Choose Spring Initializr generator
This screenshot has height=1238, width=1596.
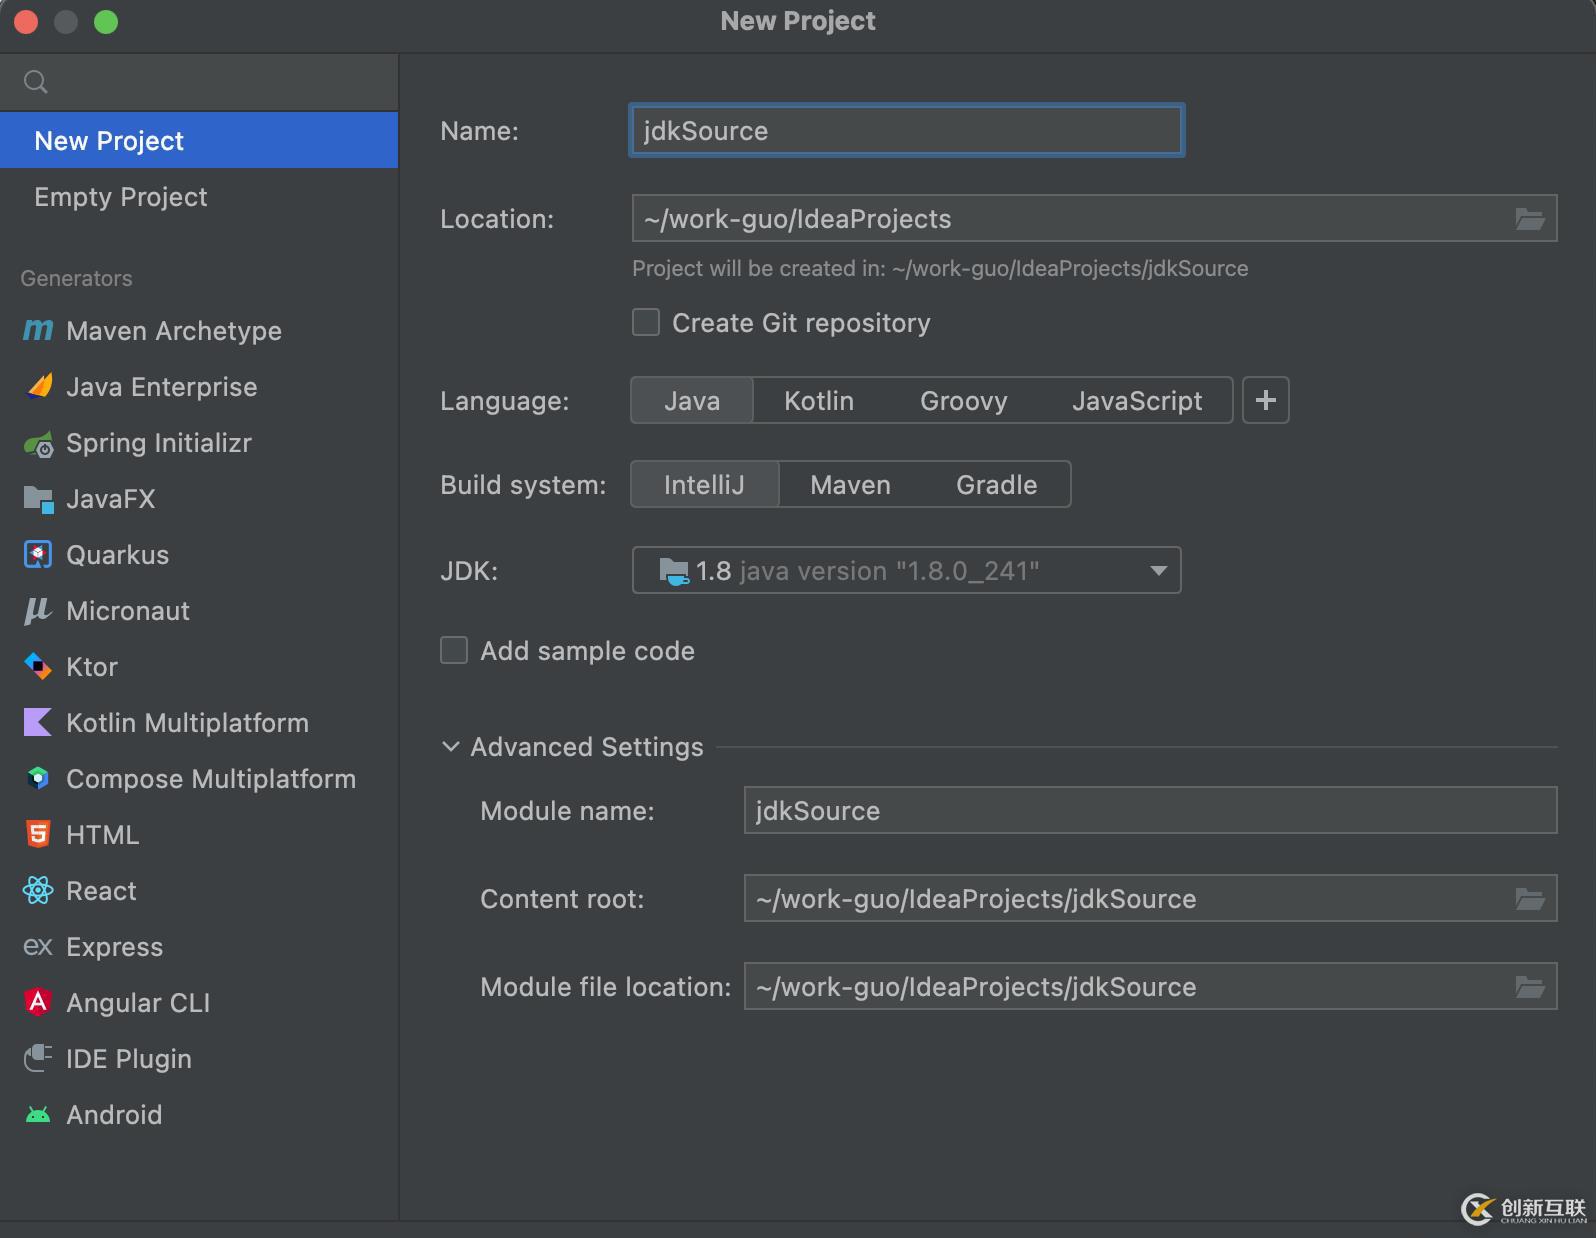(199, 442)
